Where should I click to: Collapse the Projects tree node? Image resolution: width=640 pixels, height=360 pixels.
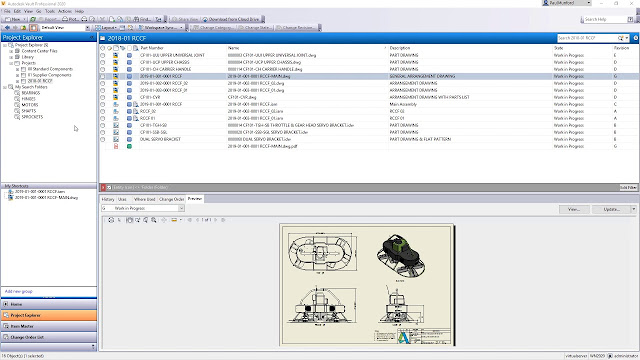(x=11, y=63)
